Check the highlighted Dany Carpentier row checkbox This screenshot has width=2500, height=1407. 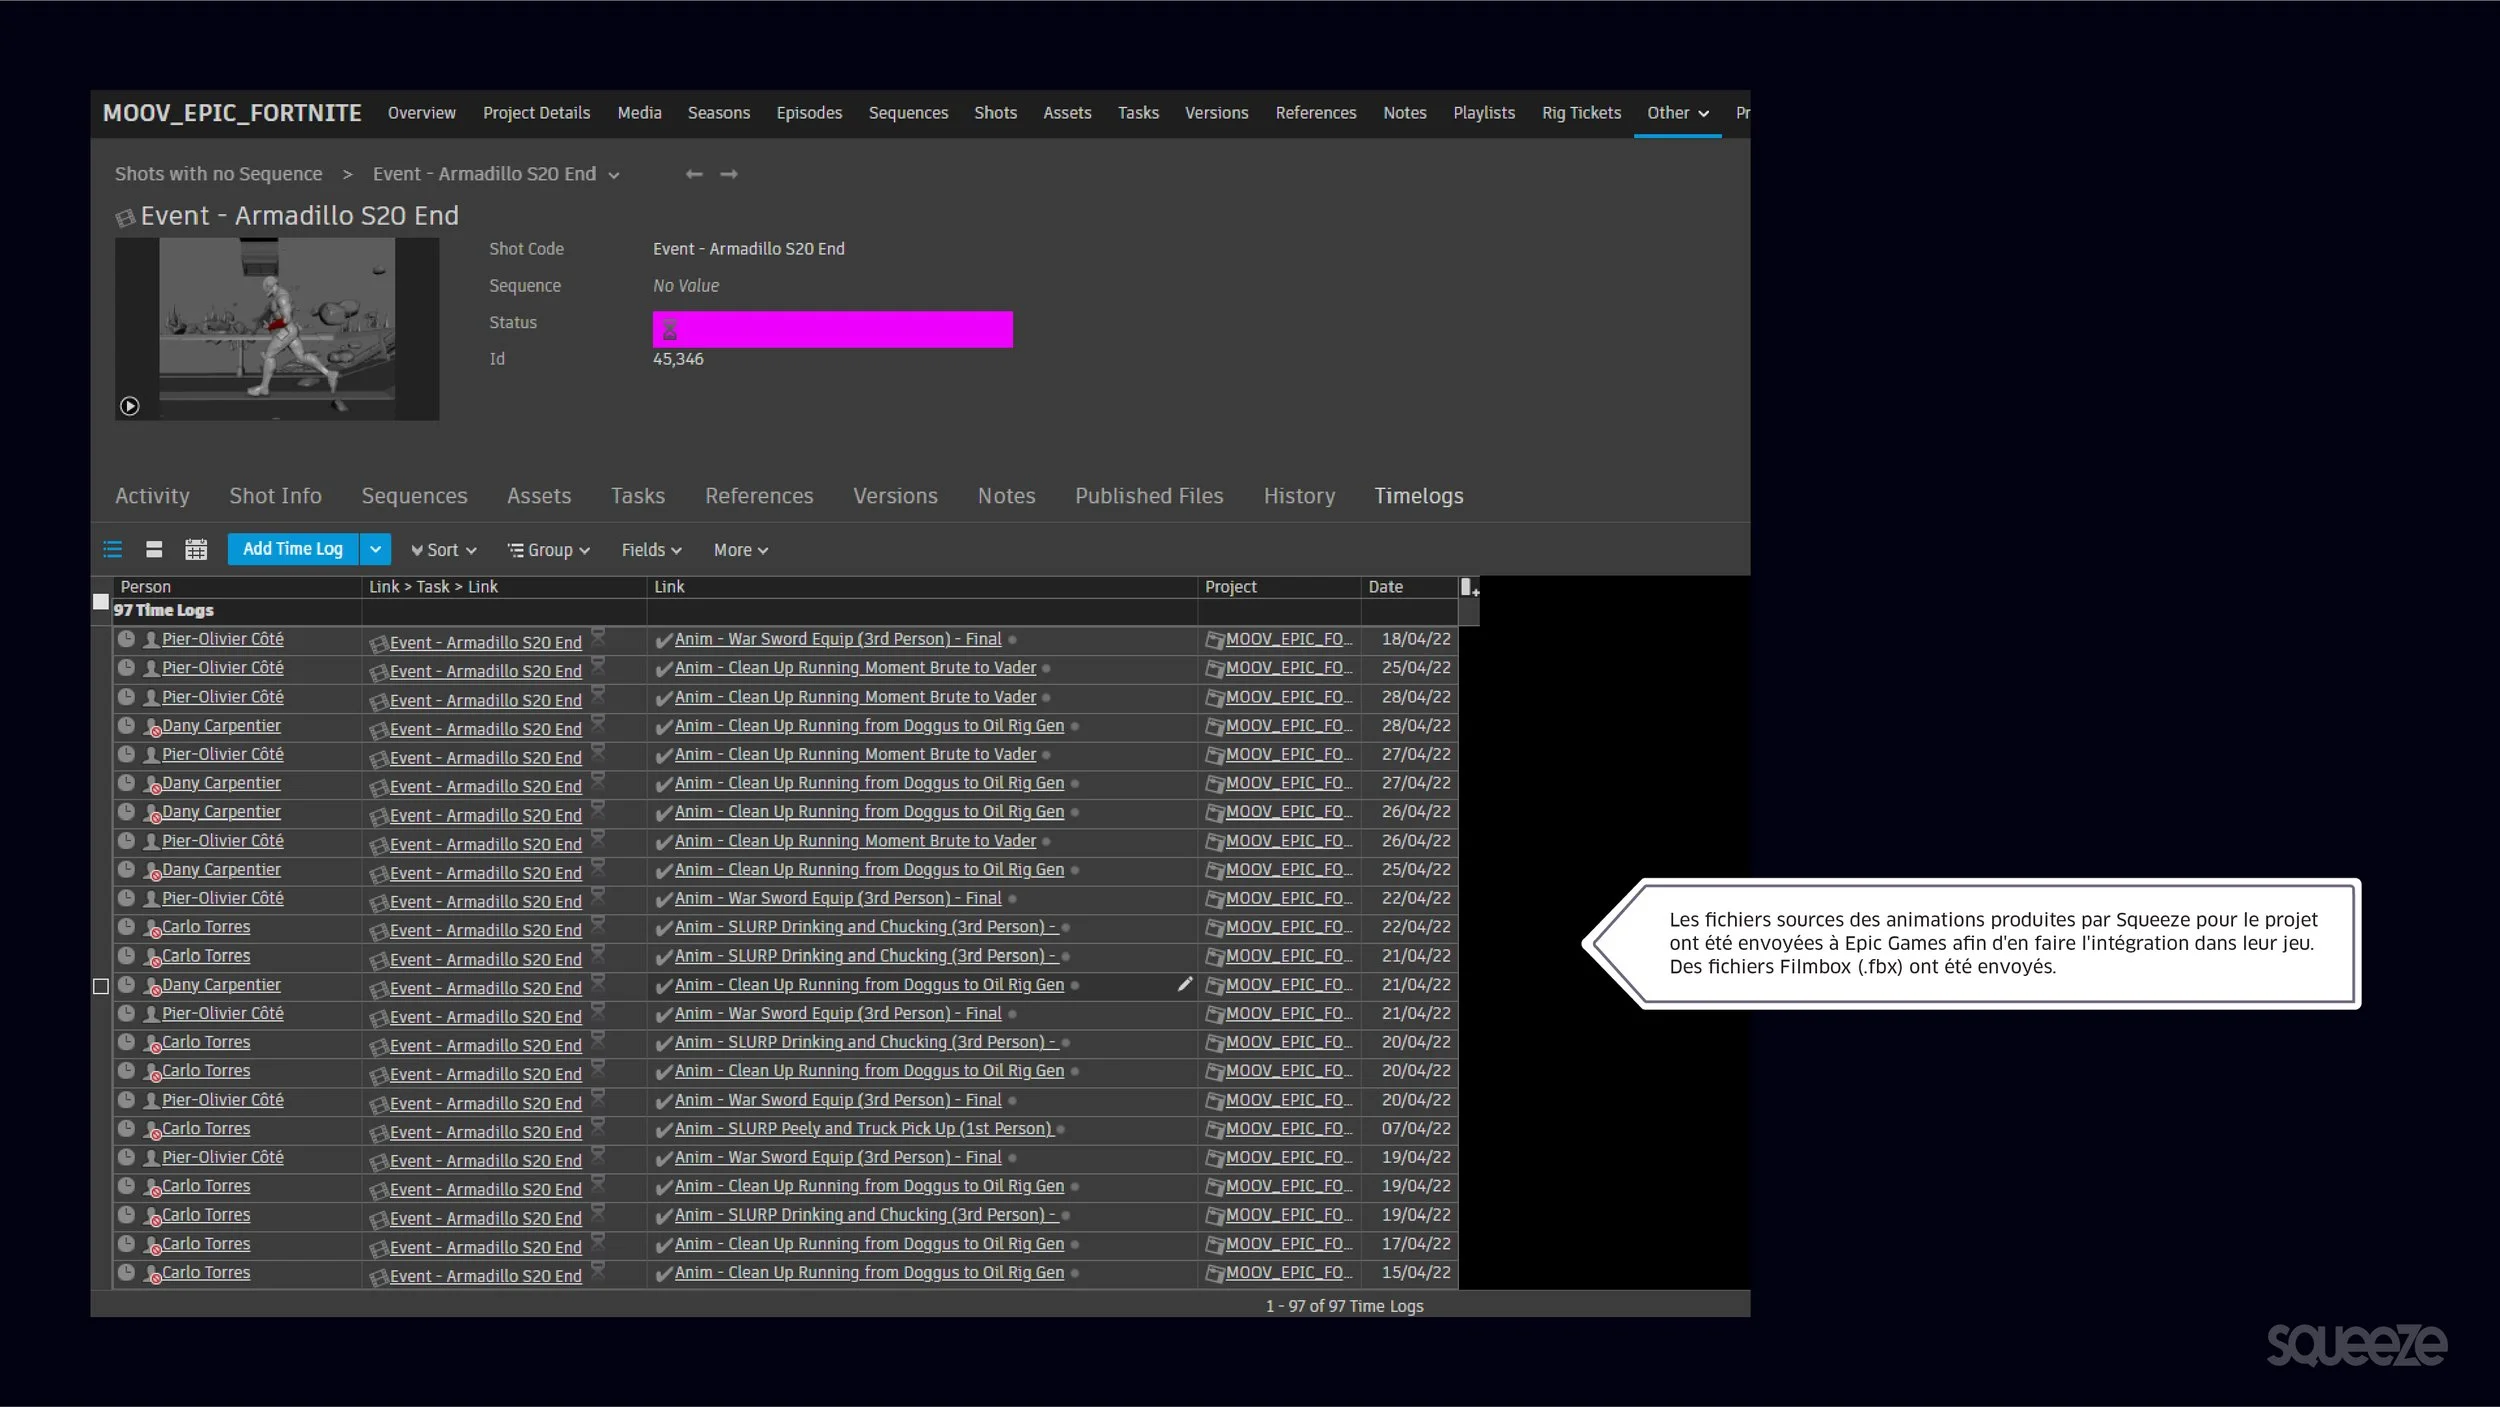click(x=101, y=986)
